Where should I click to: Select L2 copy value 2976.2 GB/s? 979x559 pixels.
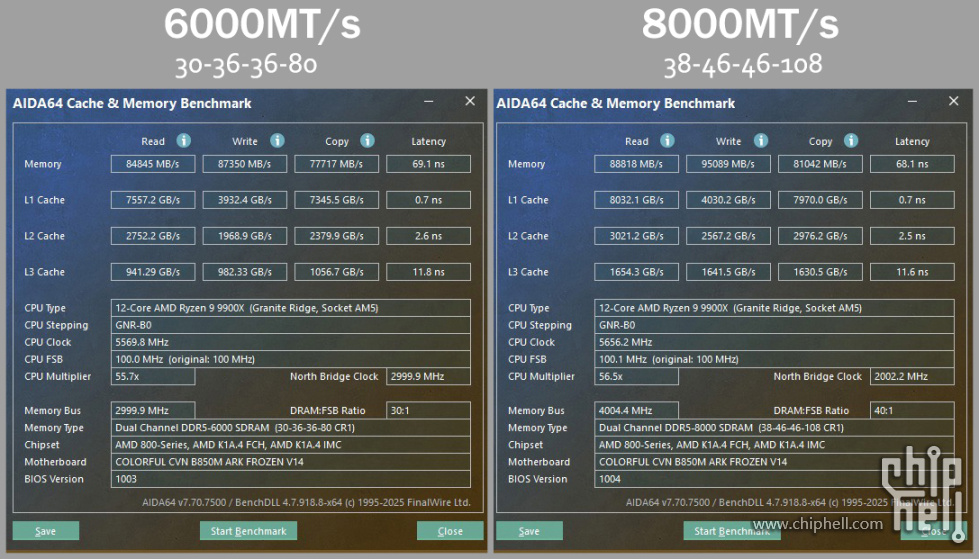(820, 236)
